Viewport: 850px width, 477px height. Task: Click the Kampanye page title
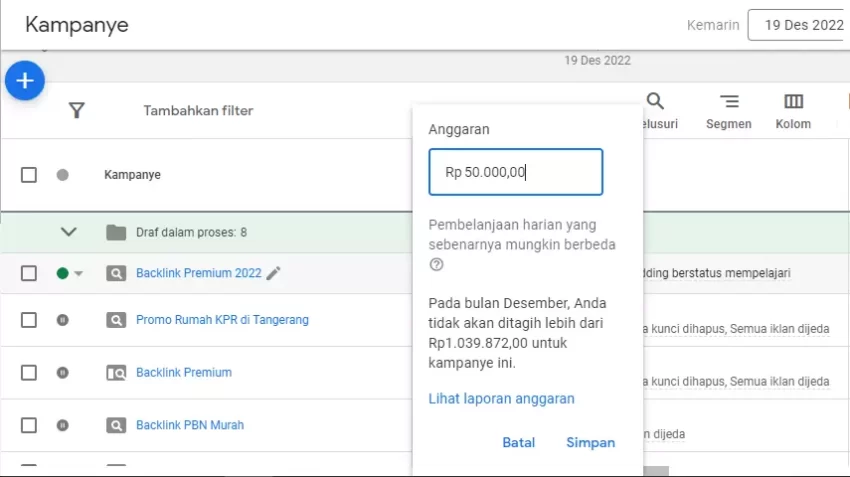[x=76, y=25]
